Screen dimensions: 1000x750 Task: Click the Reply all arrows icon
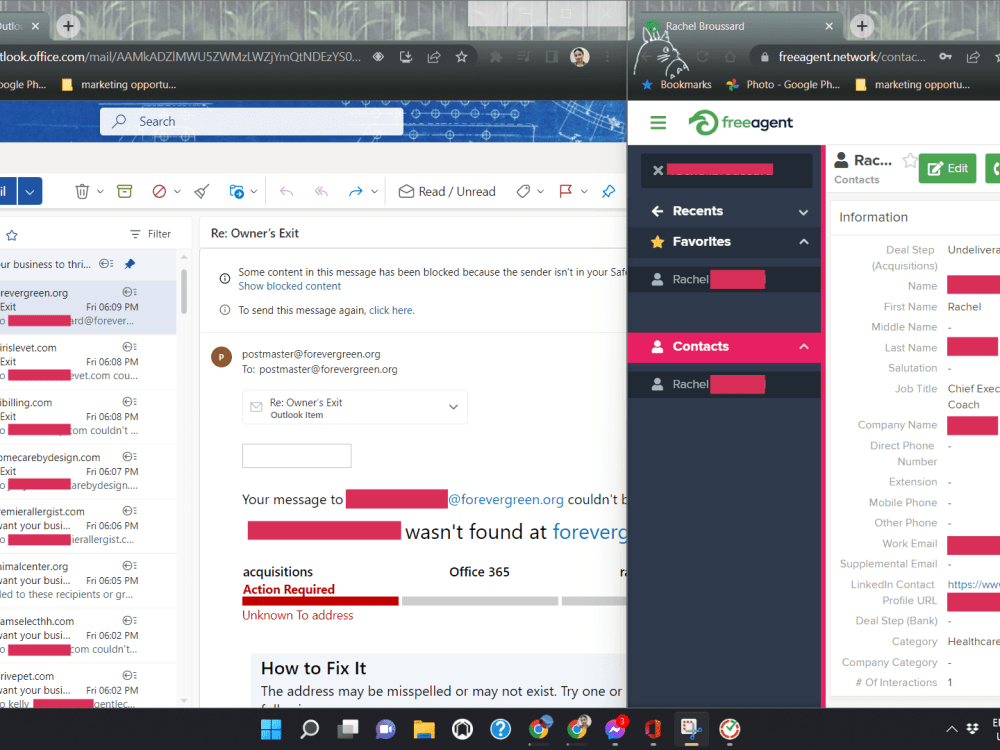point(321,191)
